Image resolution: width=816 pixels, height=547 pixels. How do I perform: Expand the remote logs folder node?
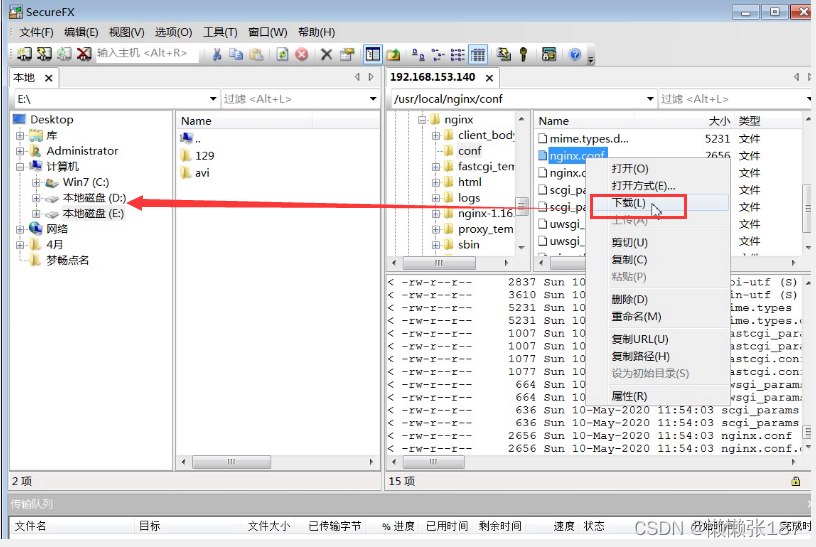[x=436, y=198]
